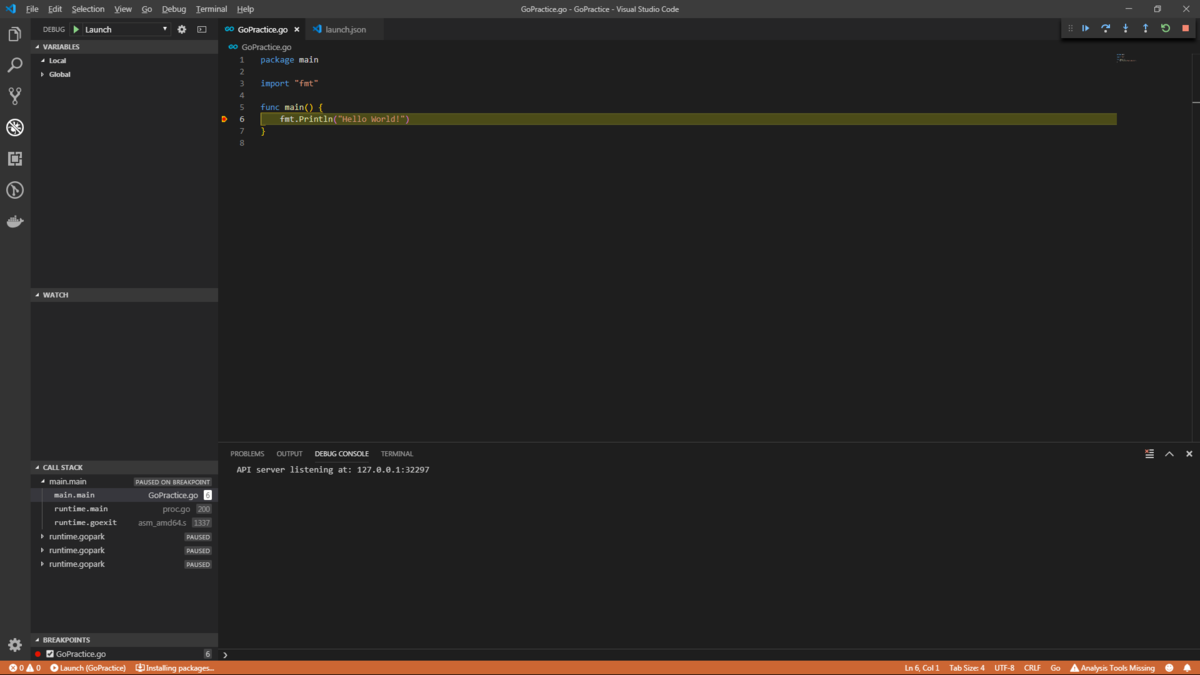The height and width of the screenshot is (675, 1200).
Task: Click the breakpoint marker on line 6 gutter
Action: tap(225, 119)
